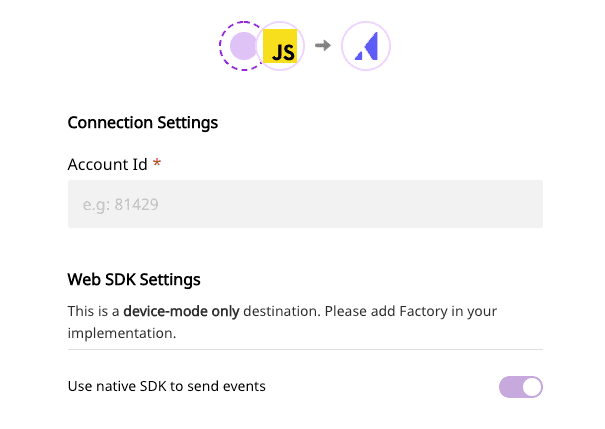Focus the Account Id input field
Image resolution: width=605 pixels, height=429 pixels.
coord(305,204)
